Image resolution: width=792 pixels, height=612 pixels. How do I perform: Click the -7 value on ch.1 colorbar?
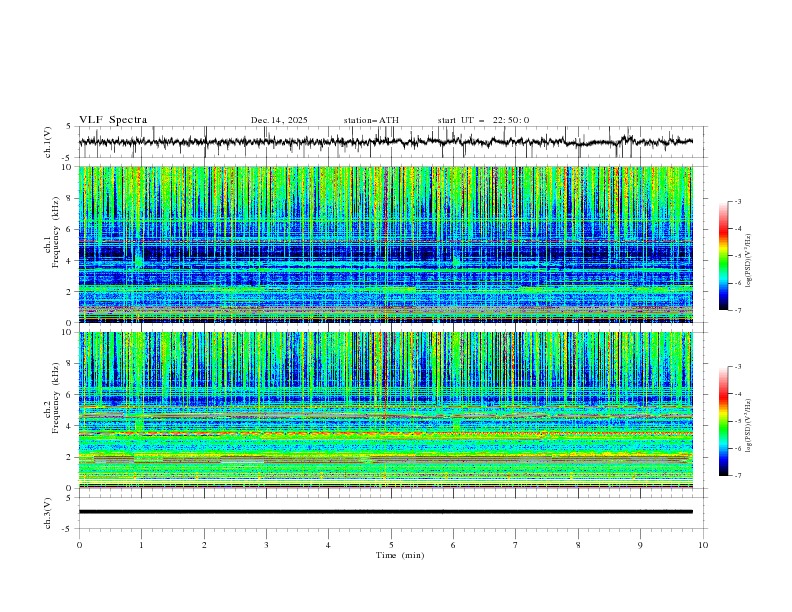coord(738,310)
